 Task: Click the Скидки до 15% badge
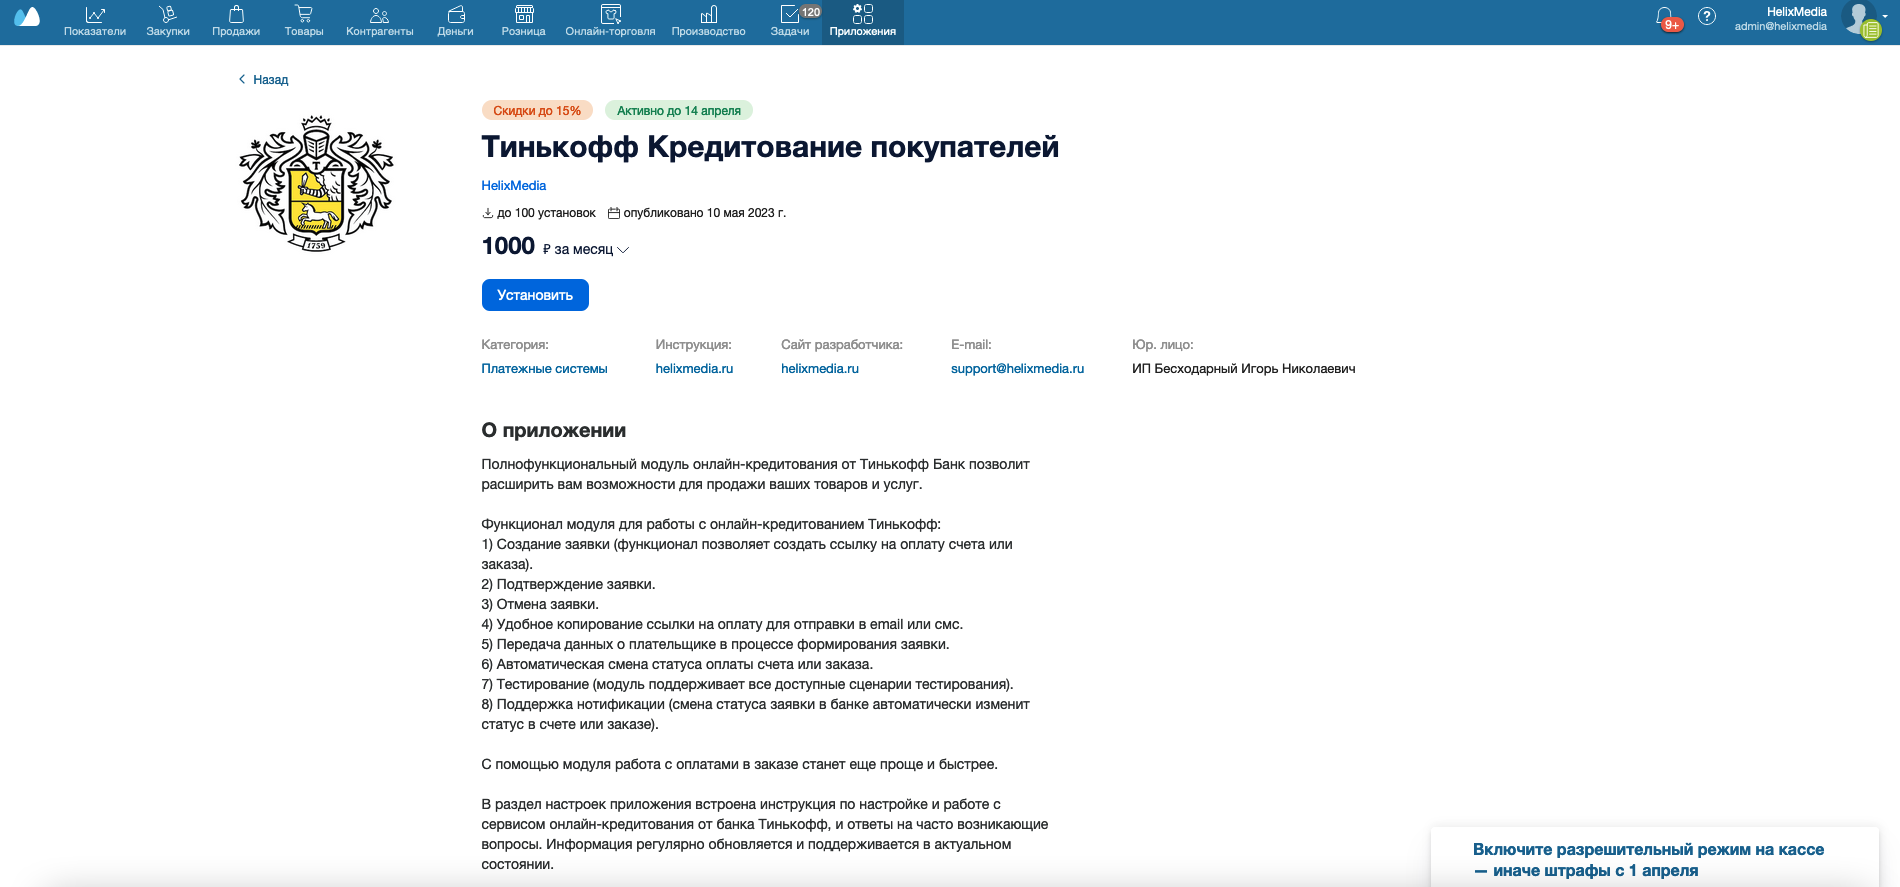(537, 111)
